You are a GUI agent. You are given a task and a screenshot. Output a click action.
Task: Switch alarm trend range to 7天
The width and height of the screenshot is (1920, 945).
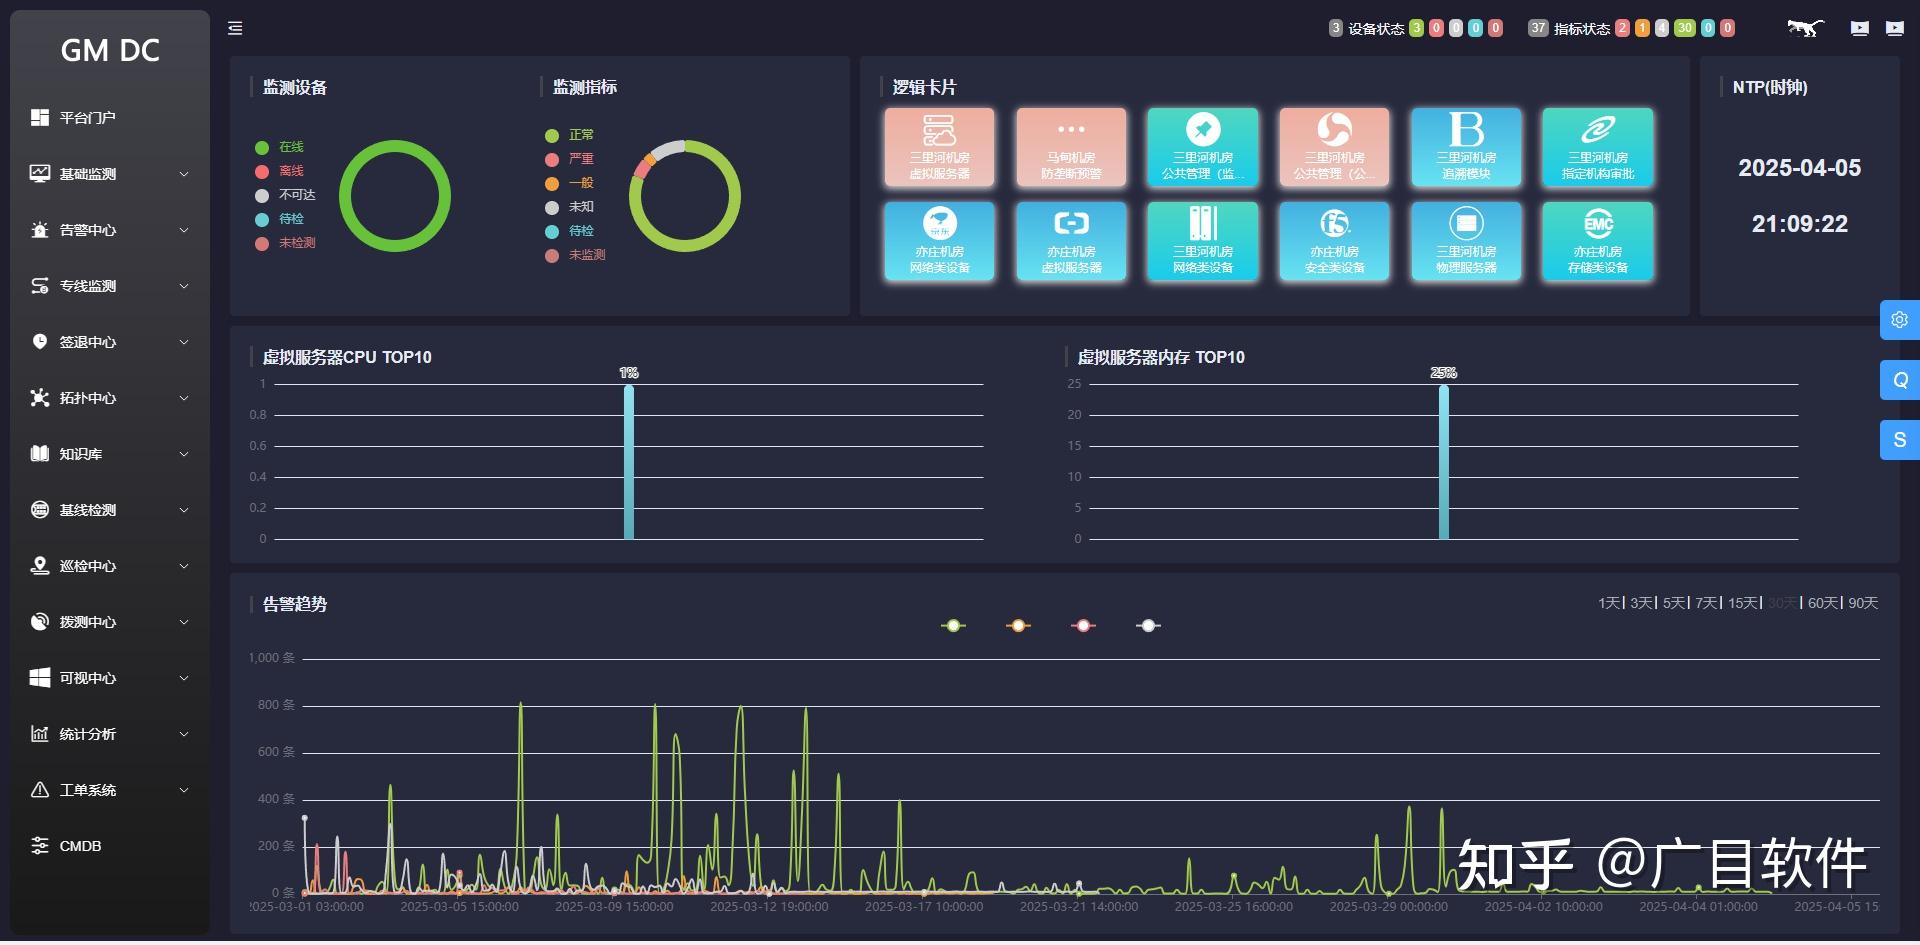(1706, 603)
